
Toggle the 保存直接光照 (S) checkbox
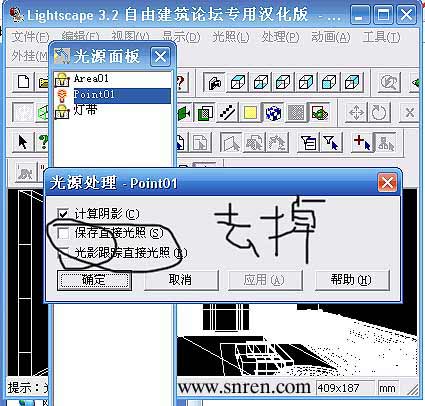point(63,233)
